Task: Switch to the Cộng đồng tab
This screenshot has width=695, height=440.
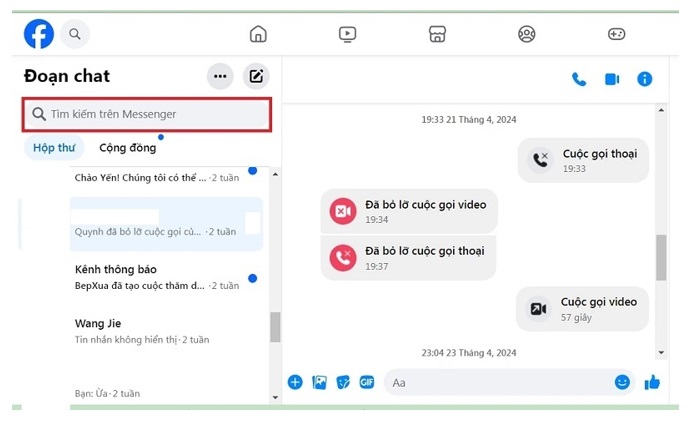Action: pyautogui.click(x=127, y=148)
